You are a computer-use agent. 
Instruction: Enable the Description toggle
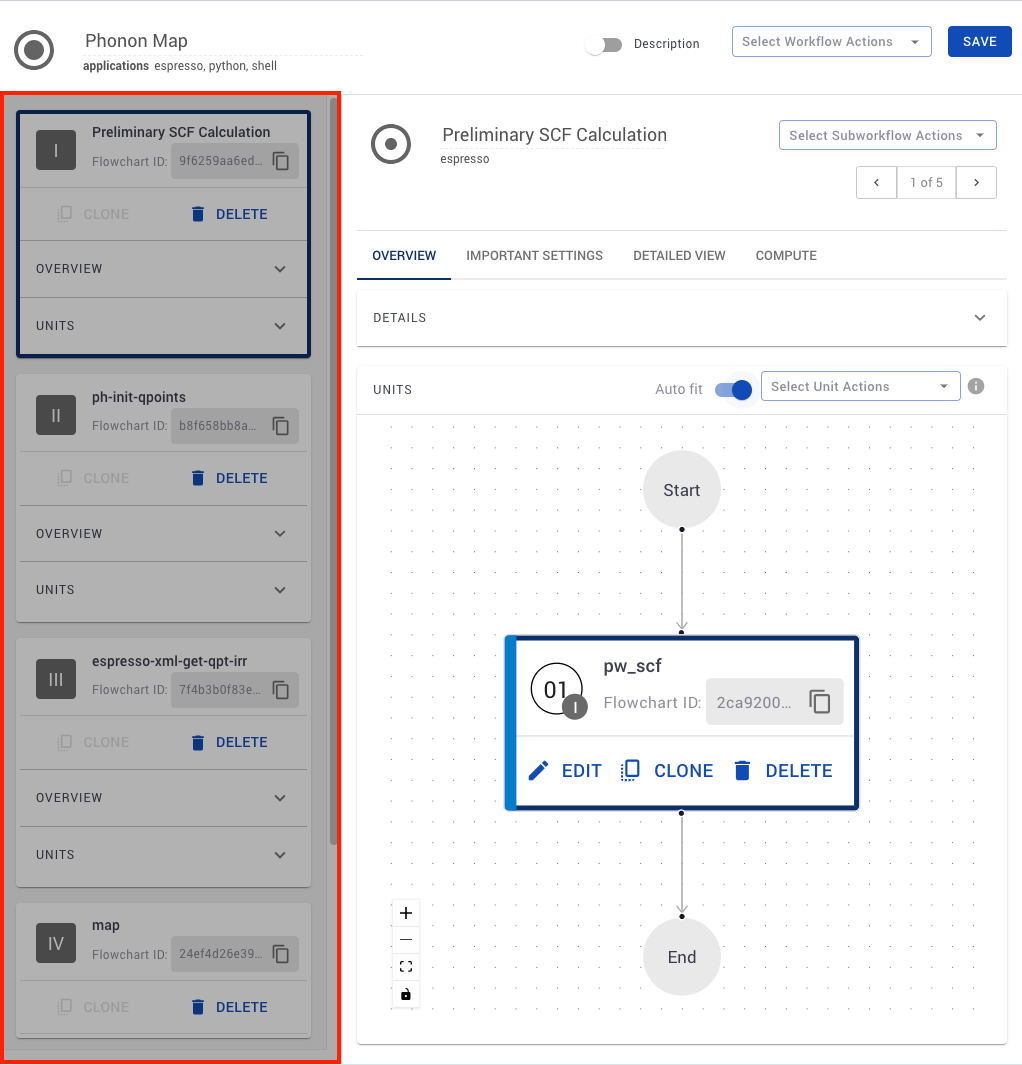[x=604, y=45]
